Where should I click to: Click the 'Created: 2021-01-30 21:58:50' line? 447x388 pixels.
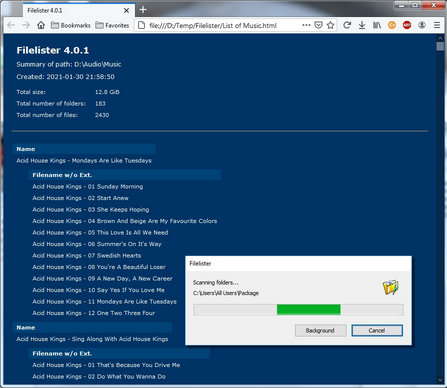65,77
